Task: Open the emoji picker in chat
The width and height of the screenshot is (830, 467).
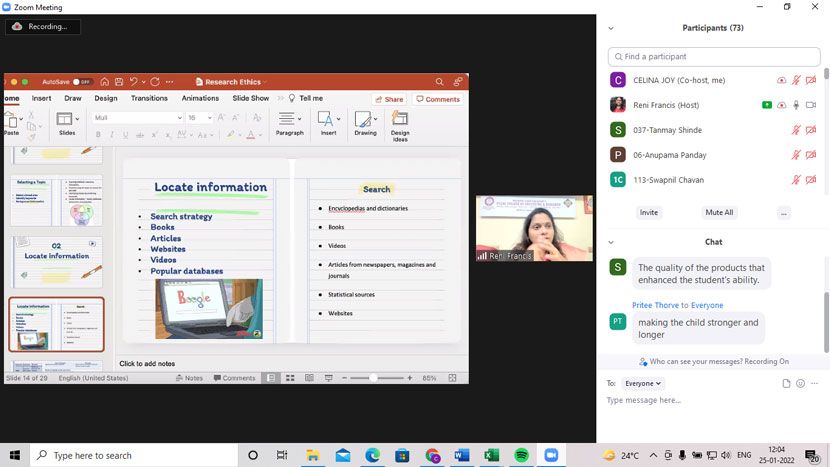Action: [801, 383]
